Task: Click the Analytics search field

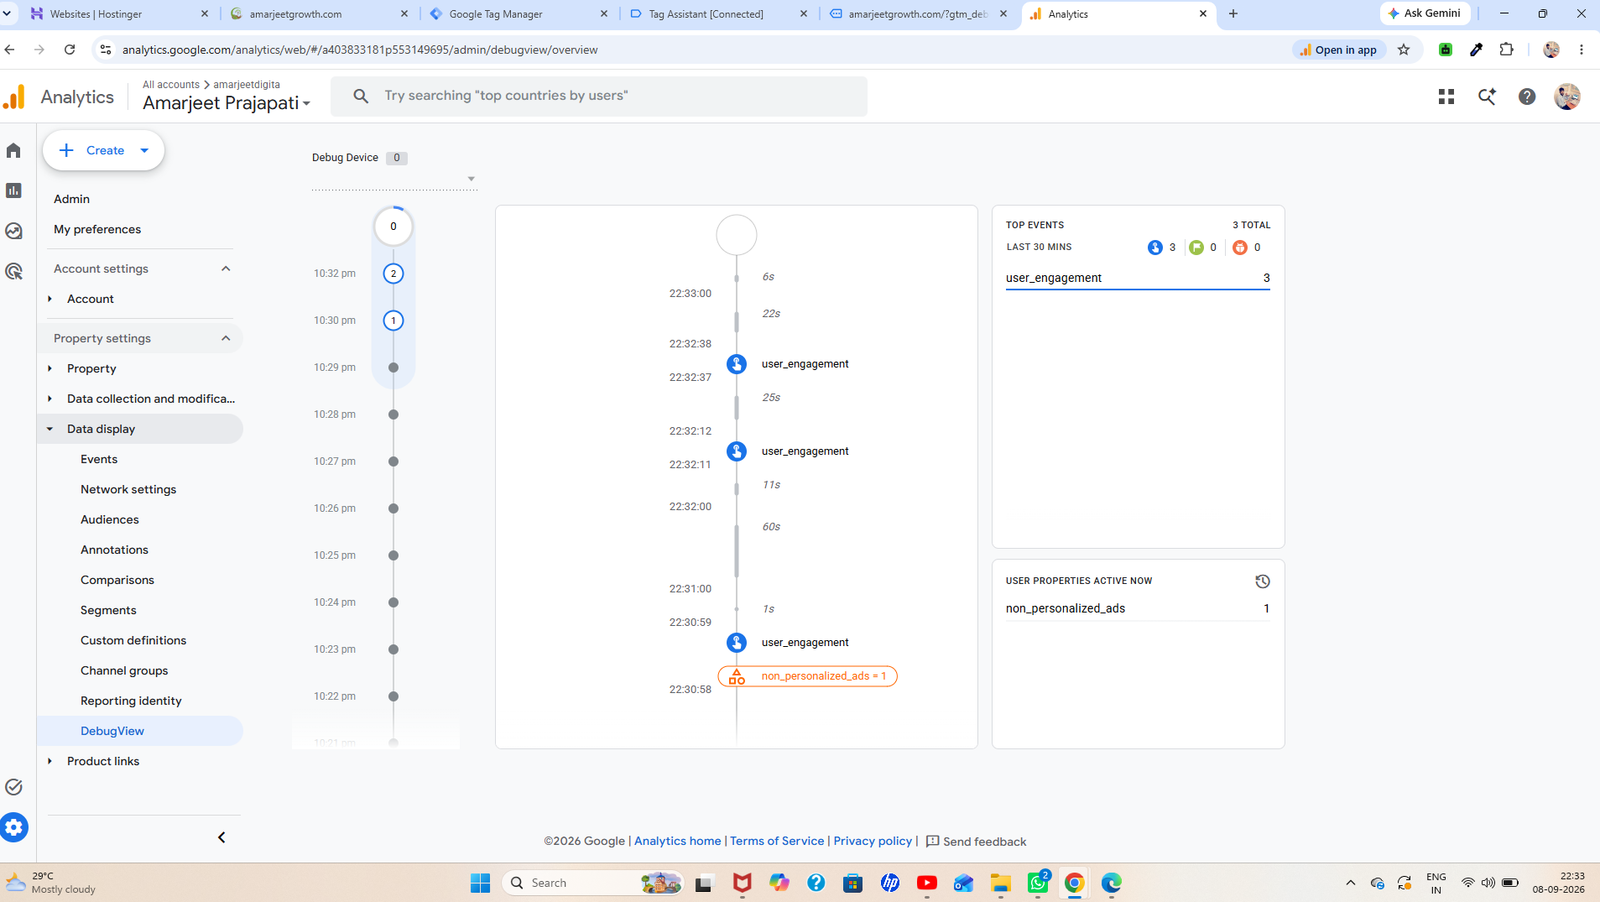Action: click(600, 96)
